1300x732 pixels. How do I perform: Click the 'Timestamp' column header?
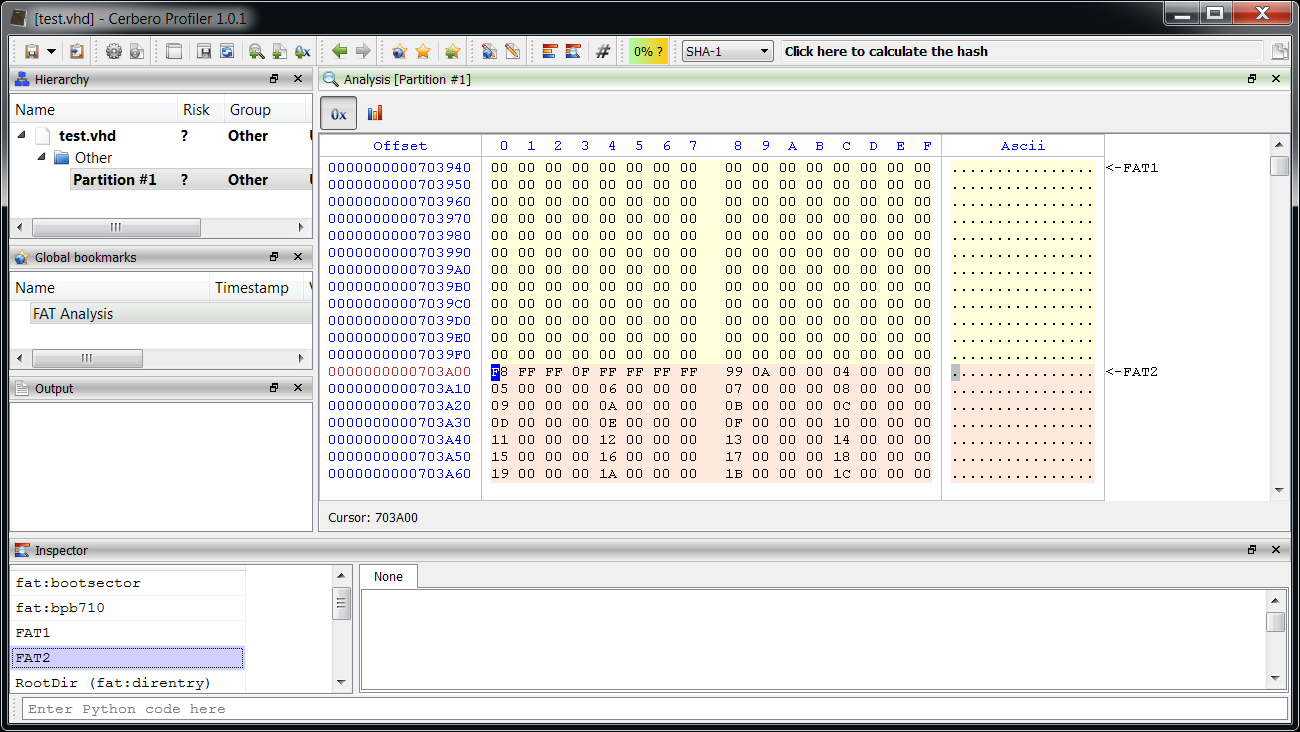pos(252,288)
